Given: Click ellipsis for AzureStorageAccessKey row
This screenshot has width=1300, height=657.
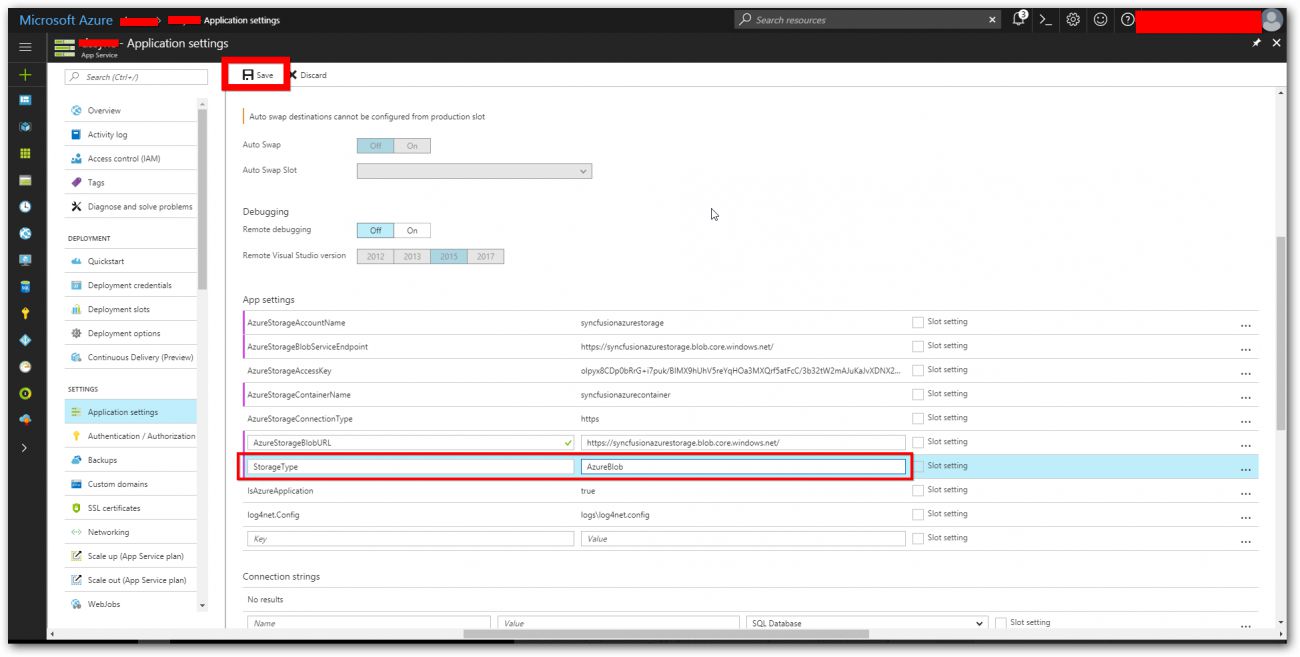Looking at the screenshot, I should pyautogui.click(x=1246, y=373).
